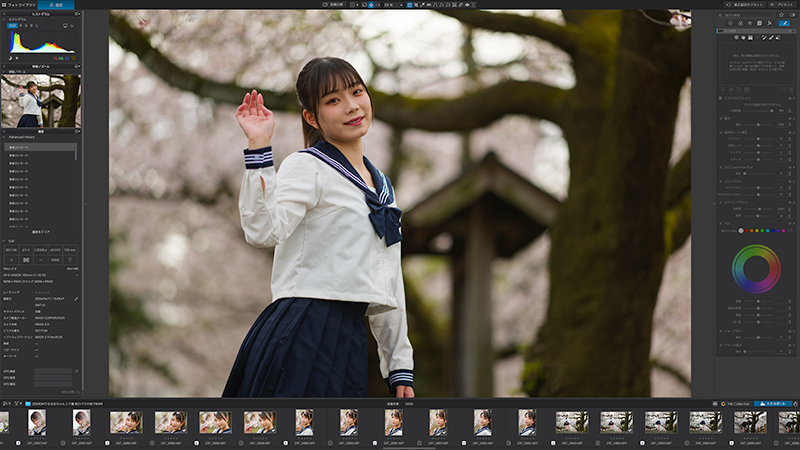This screenshot has width=800, height=450.
Task: Click the Fit-to-screen zoom icon
Action: [371, 5]
